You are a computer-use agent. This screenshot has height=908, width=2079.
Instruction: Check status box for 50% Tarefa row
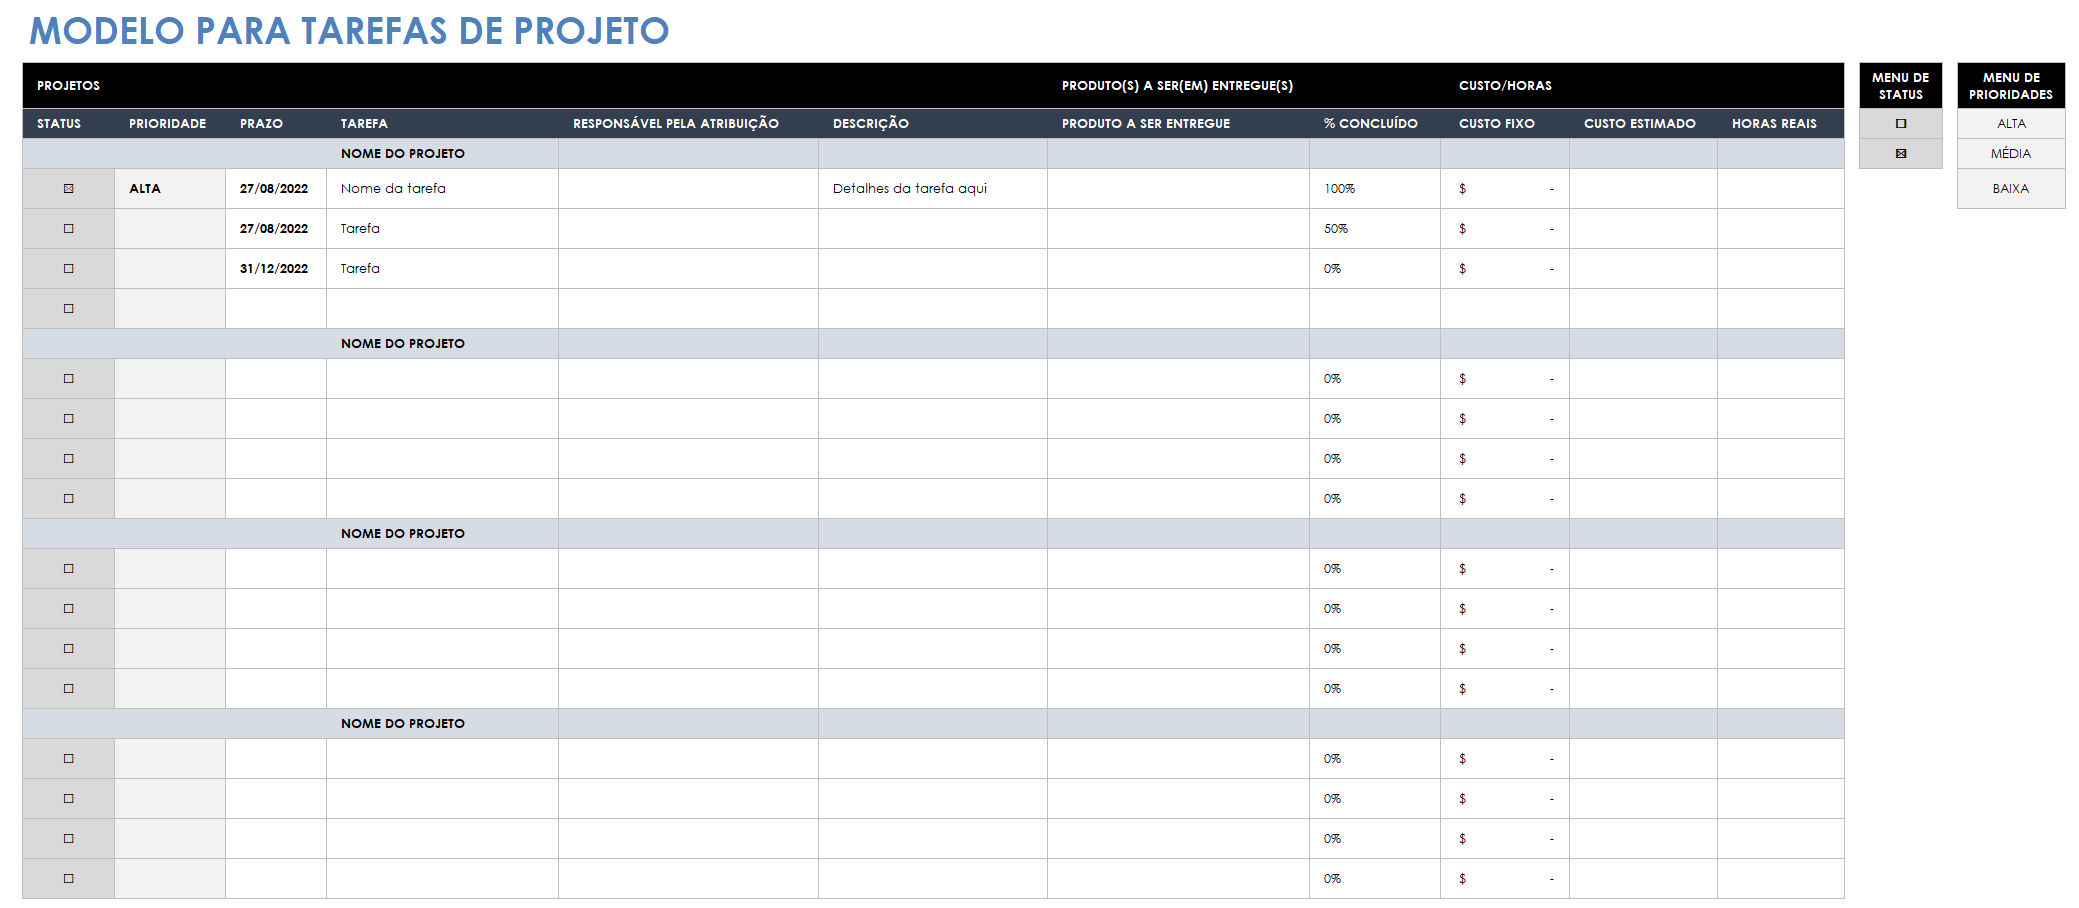(69, 228)
